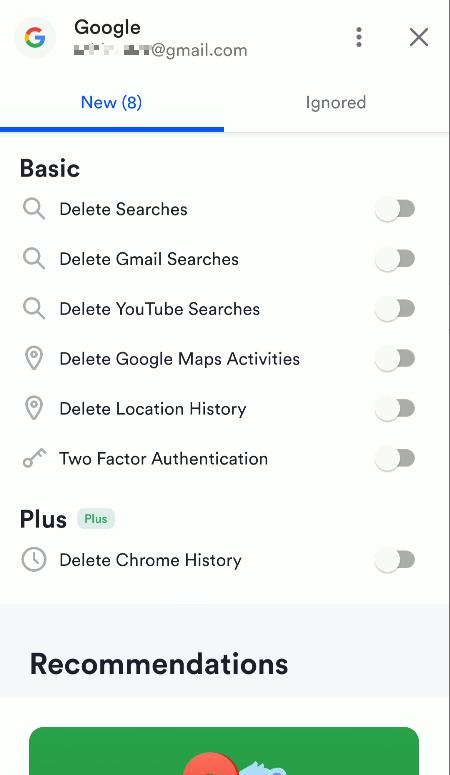Toggle Delete YouTube Searches on

(395, 309)
